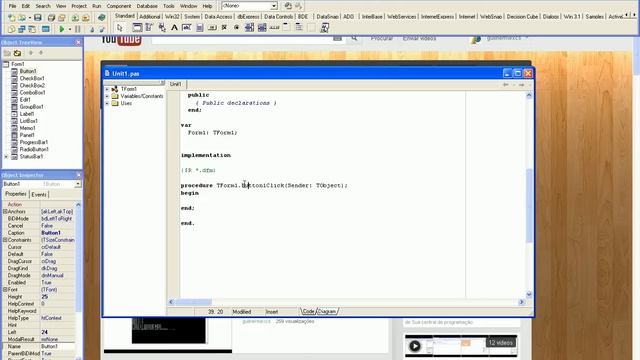
Task: Click editor navigate back arrow
Action: [506, 85]
